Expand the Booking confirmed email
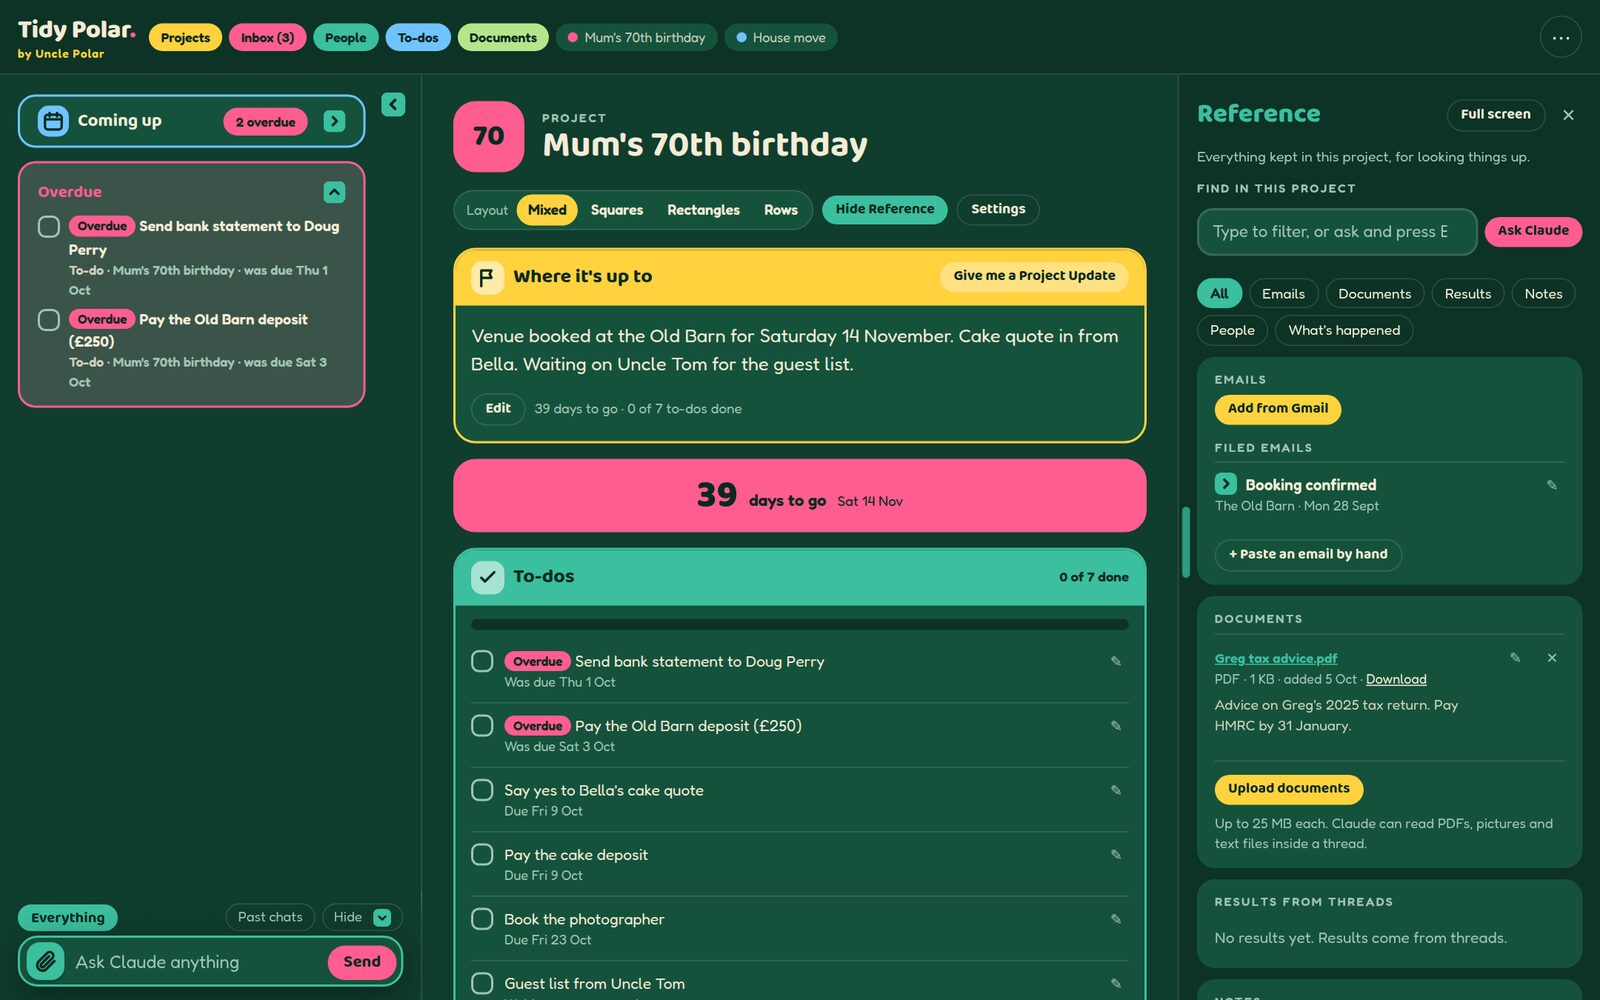1600x1000 pixels. 1225,484
